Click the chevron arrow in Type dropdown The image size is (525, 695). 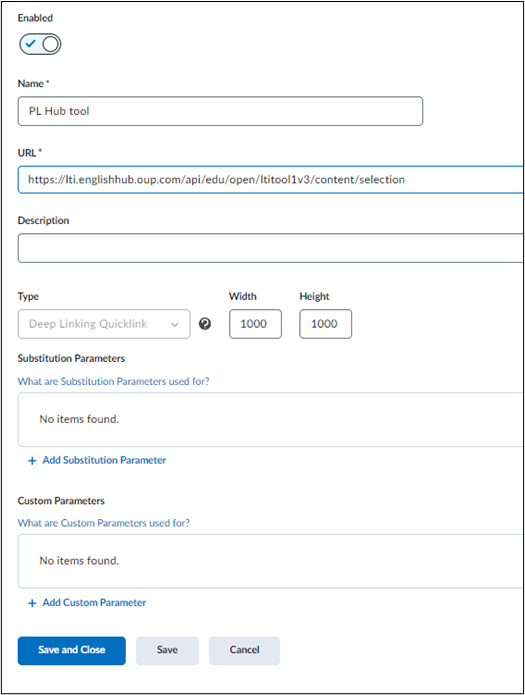coord(175,324)
